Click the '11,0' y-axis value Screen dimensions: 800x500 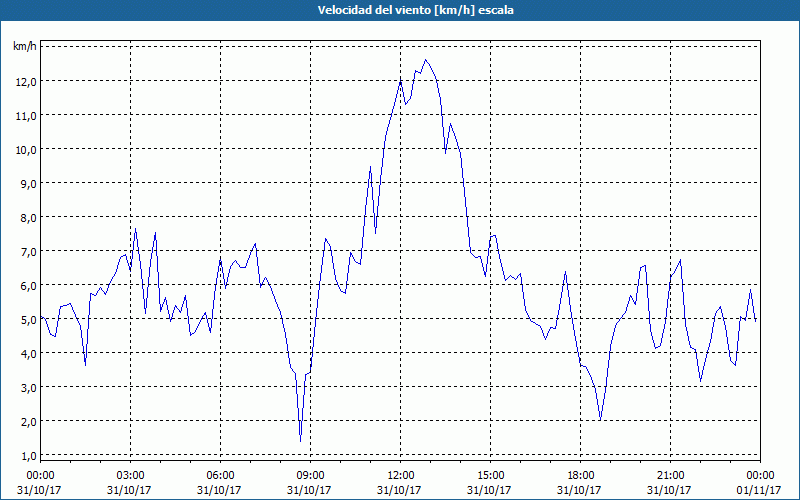(x=26, y=116)
